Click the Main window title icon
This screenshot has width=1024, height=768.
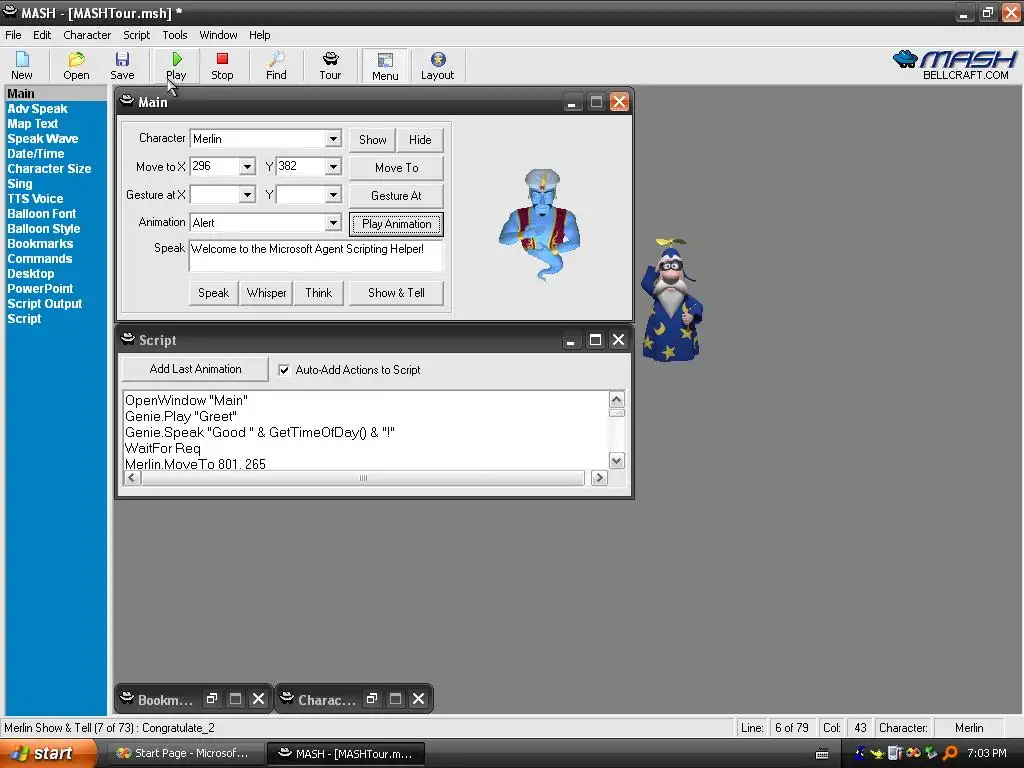pyautogui.click(x=127, y=101)
